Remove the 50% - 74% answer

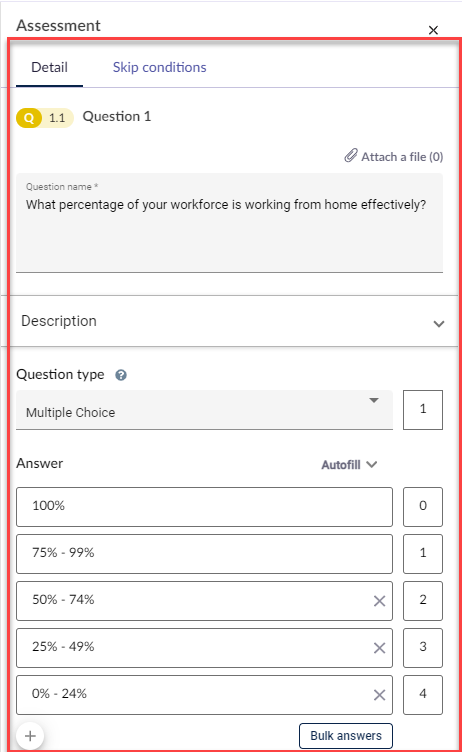click(379, 601)
